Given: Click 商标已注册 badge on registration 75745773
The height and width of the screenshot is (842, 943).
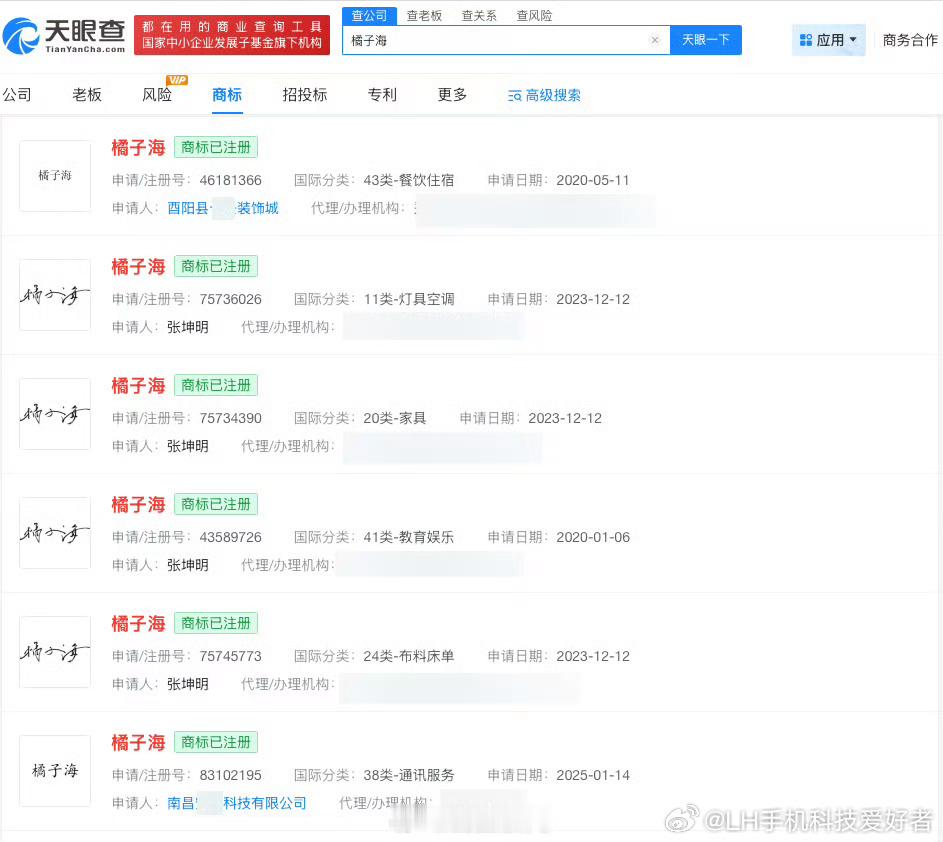Looking at the screenshot, I should point(216,624).
